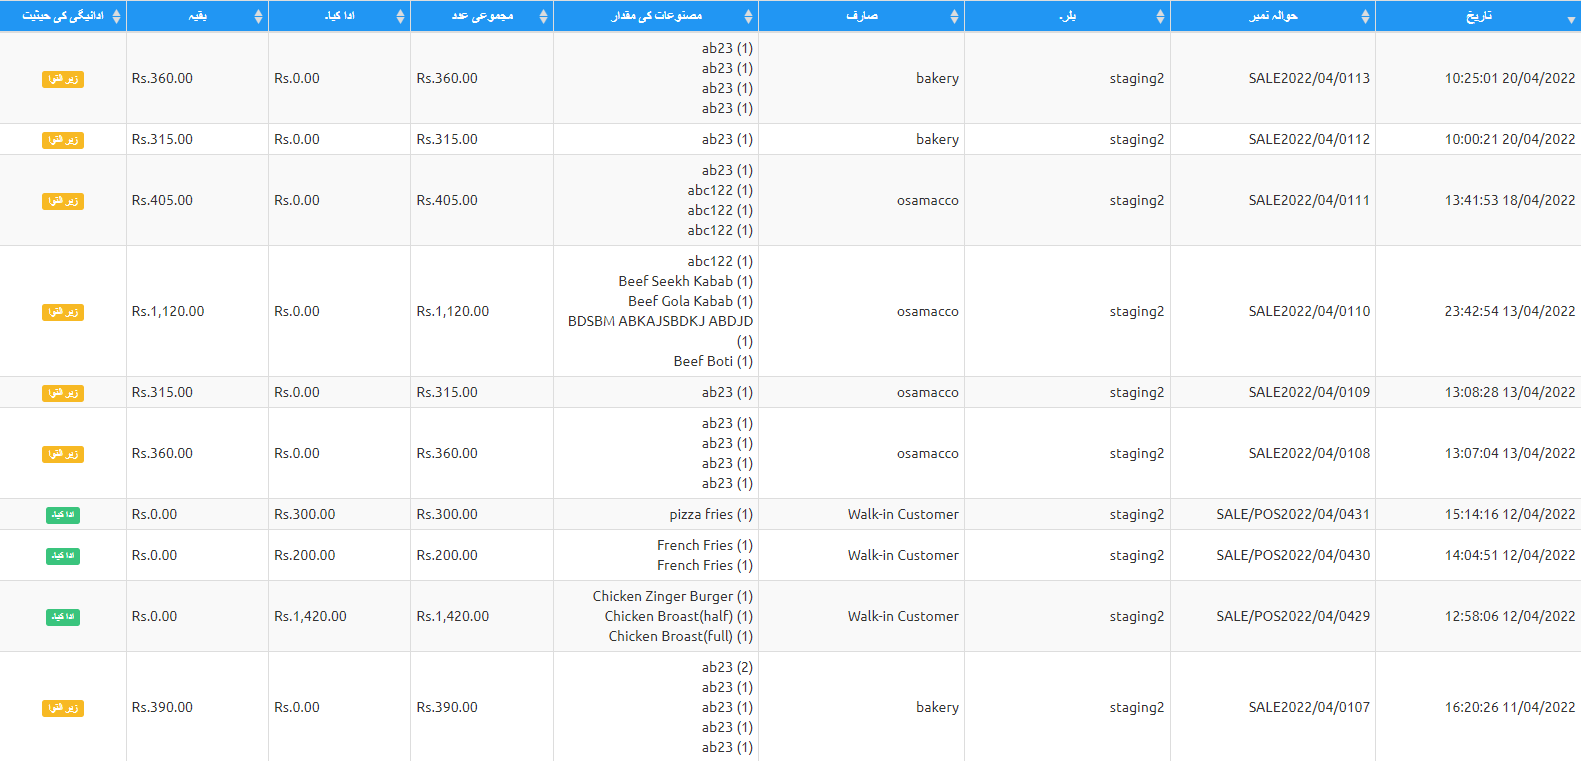Open sale reference SALE2022/04/0112

click(x=1308, y=139)
